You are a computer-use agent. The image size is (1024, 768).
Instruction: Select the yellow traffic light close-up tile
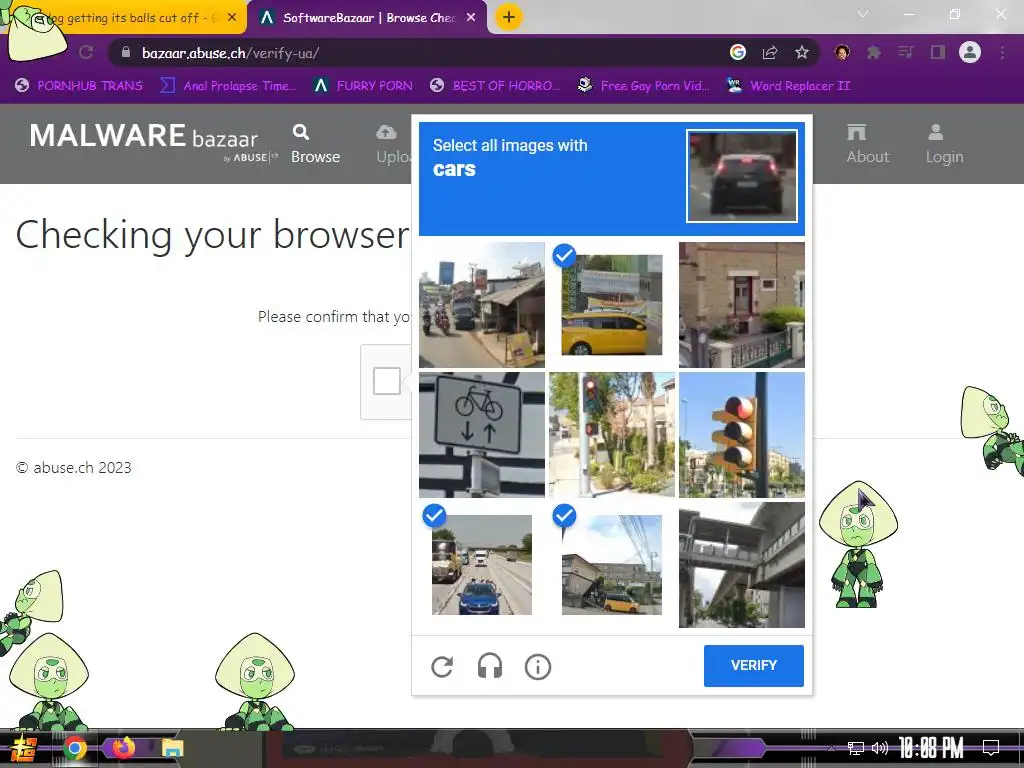pos(742,435)
